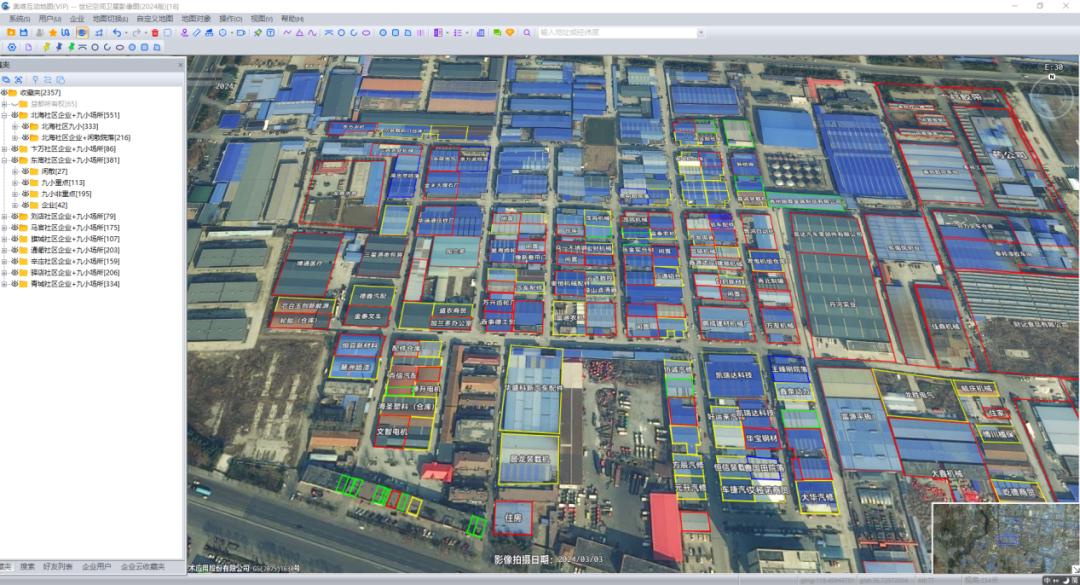Open dropdown arrow of the address search box

click(699, 33)
